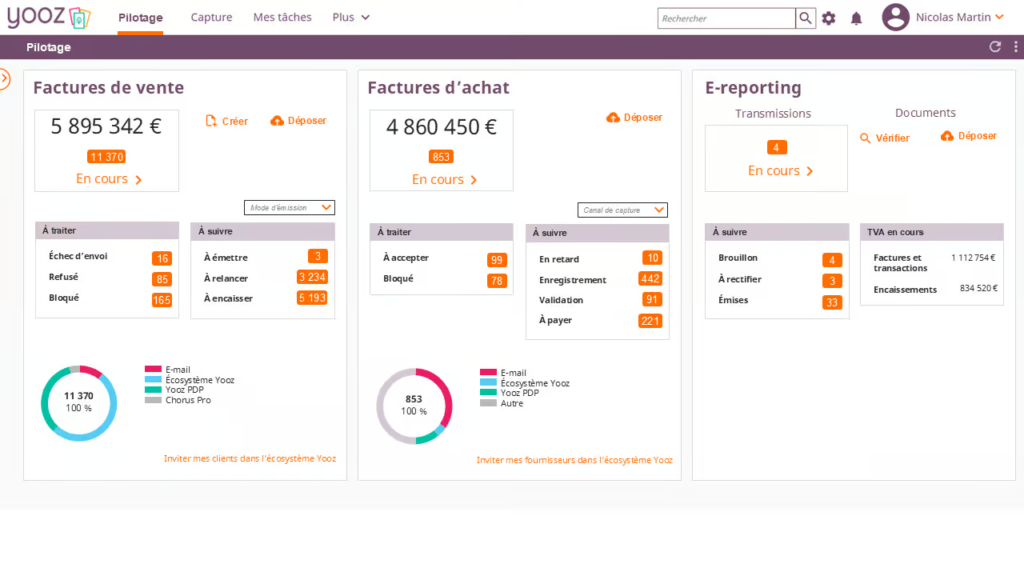Open the Canal de capture dropdown
This screenshot has width=1024, height=576.
click(622, 210)
